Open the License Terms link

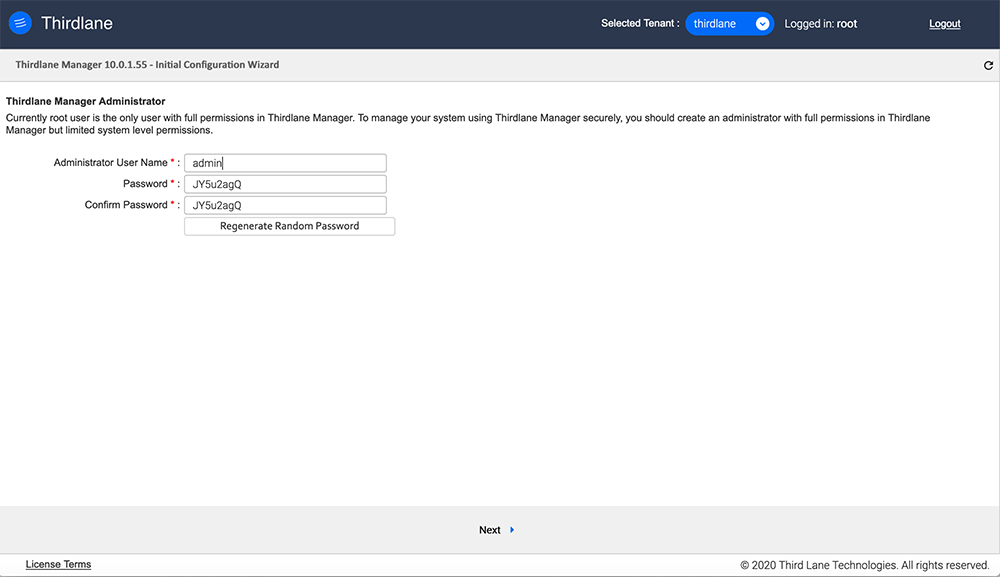(58, 564)
